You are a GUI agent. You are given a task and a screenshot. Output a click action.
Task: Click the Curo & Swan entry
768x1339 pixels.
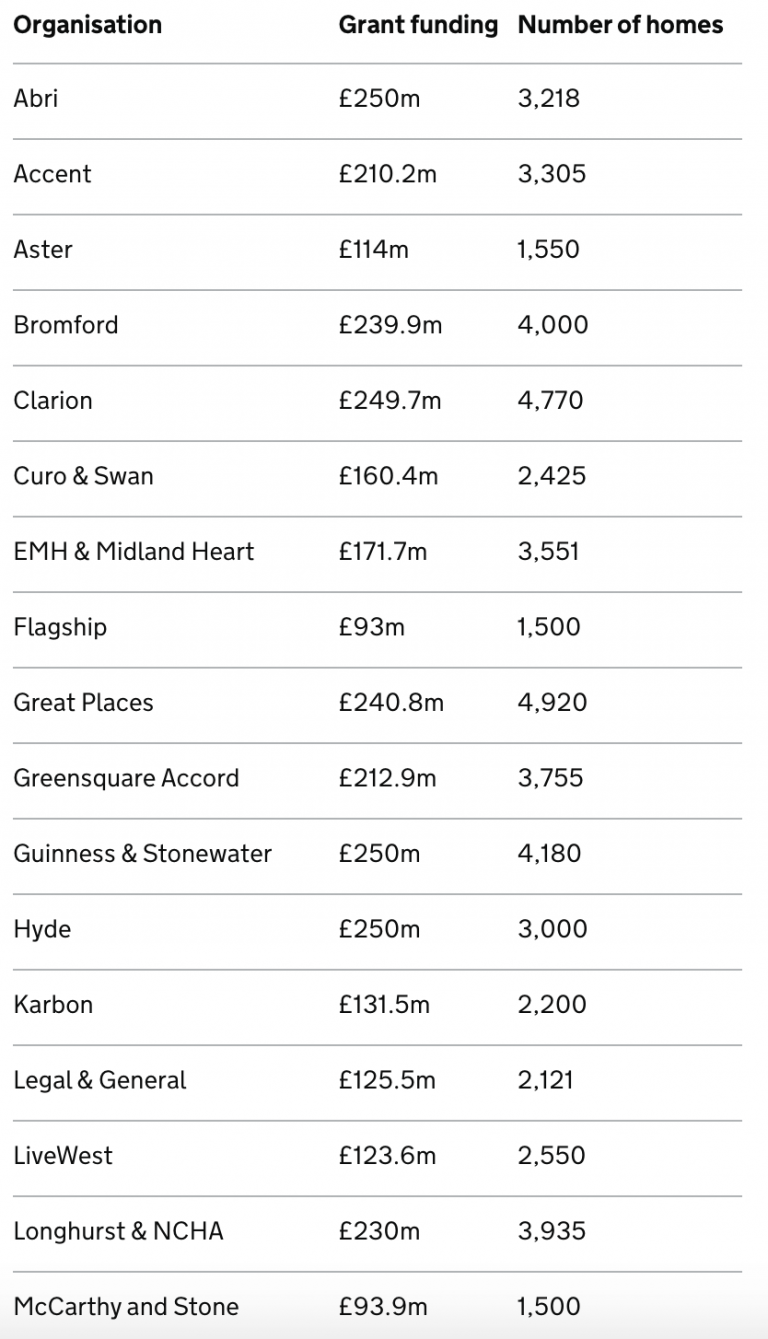coord(83,476)
